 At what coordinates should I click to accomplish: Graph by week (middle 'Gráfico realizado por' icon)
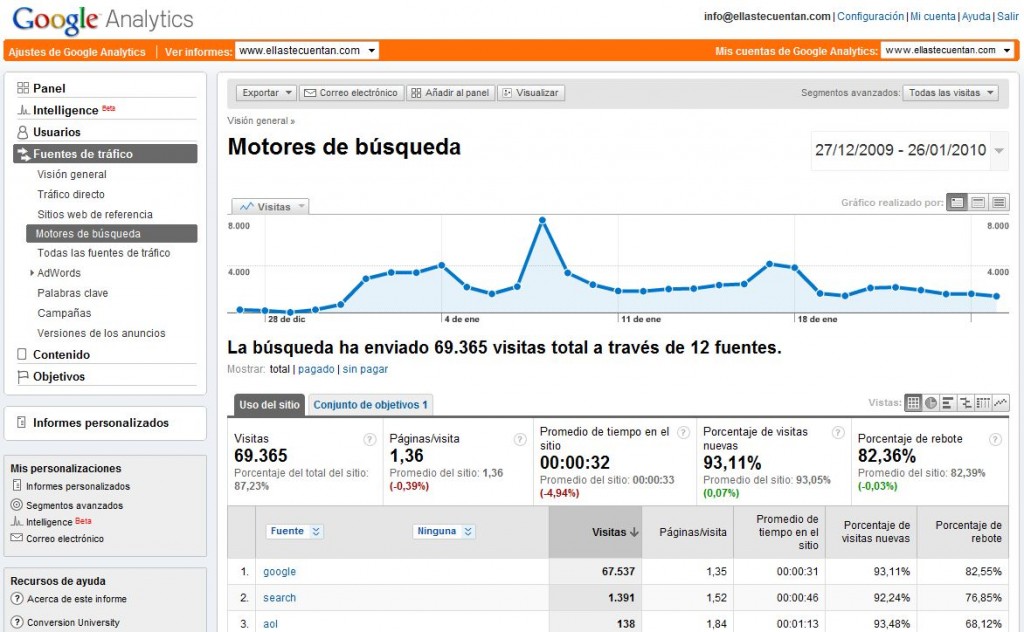point(978,202)
